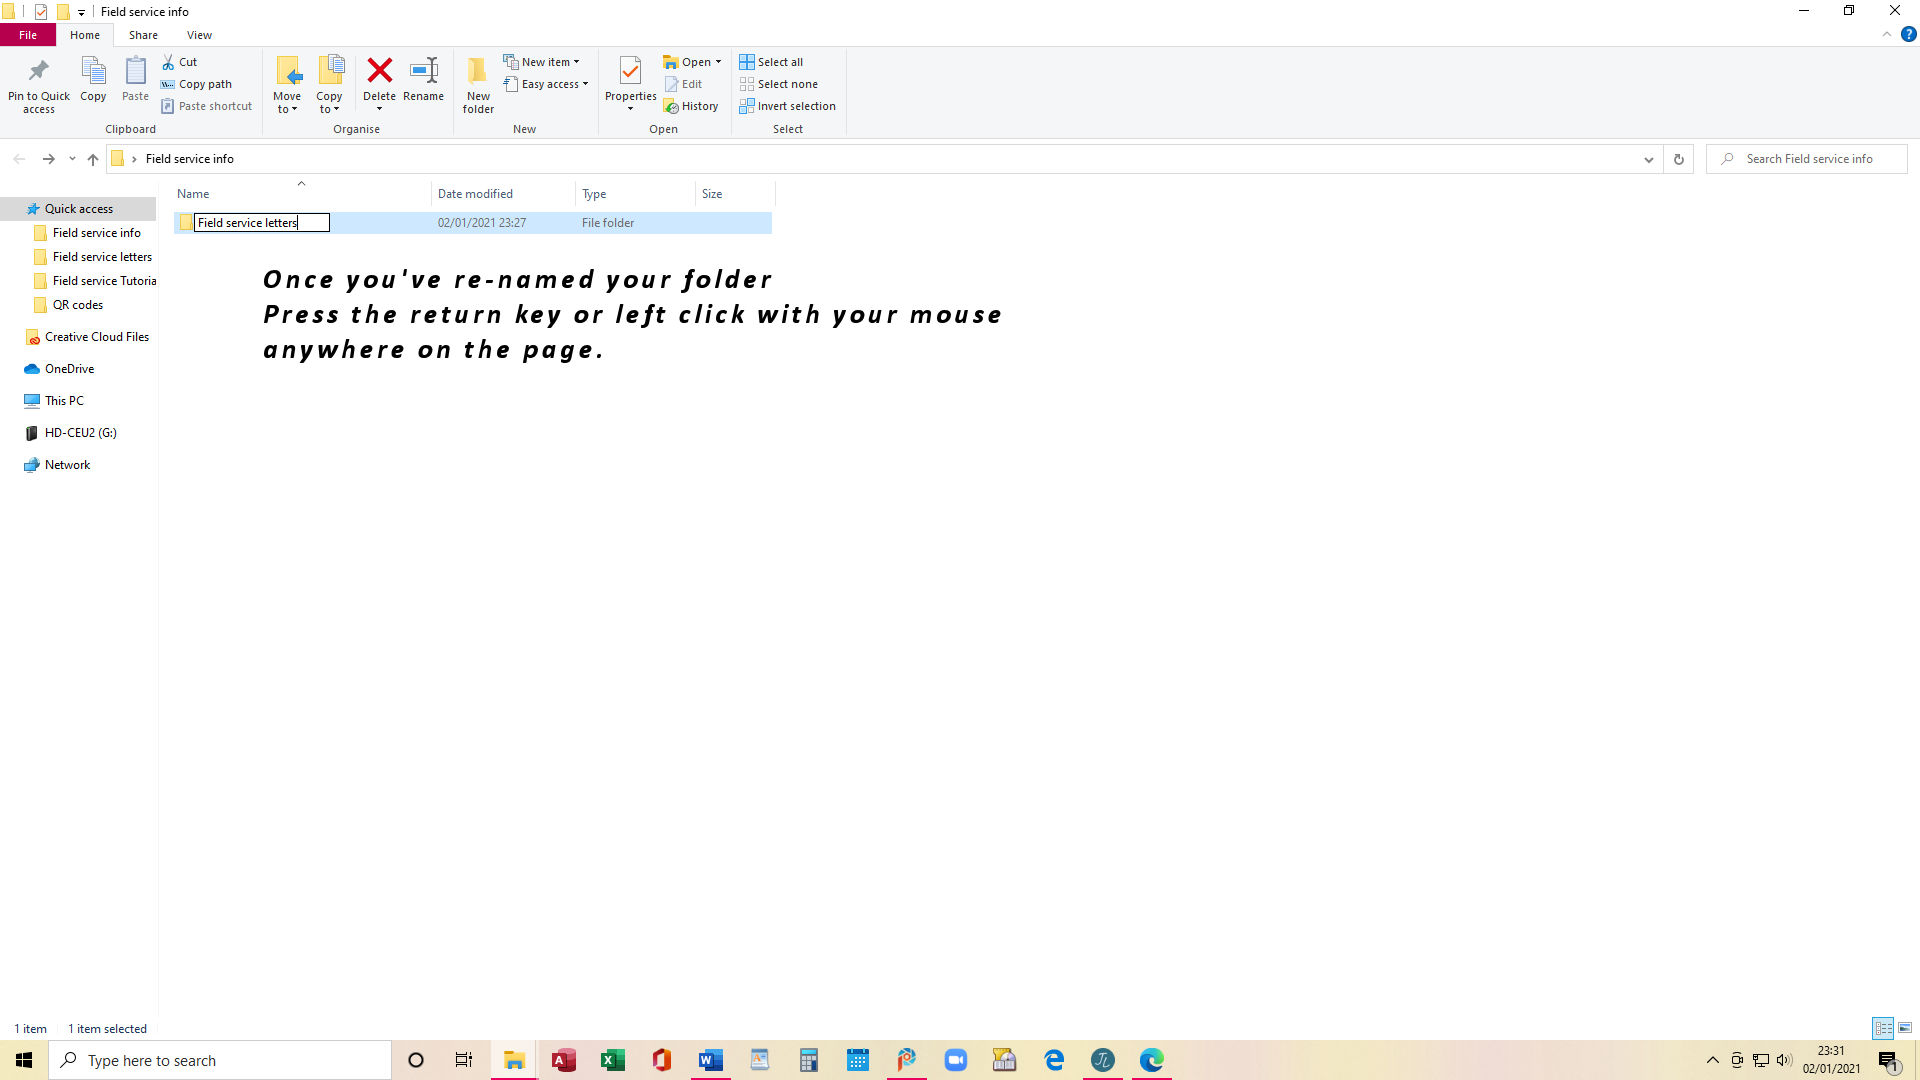The width and height of the screenshot is (1920, 1080).
Task: Open Field service letters in Quick access
Action: point(102,257)
